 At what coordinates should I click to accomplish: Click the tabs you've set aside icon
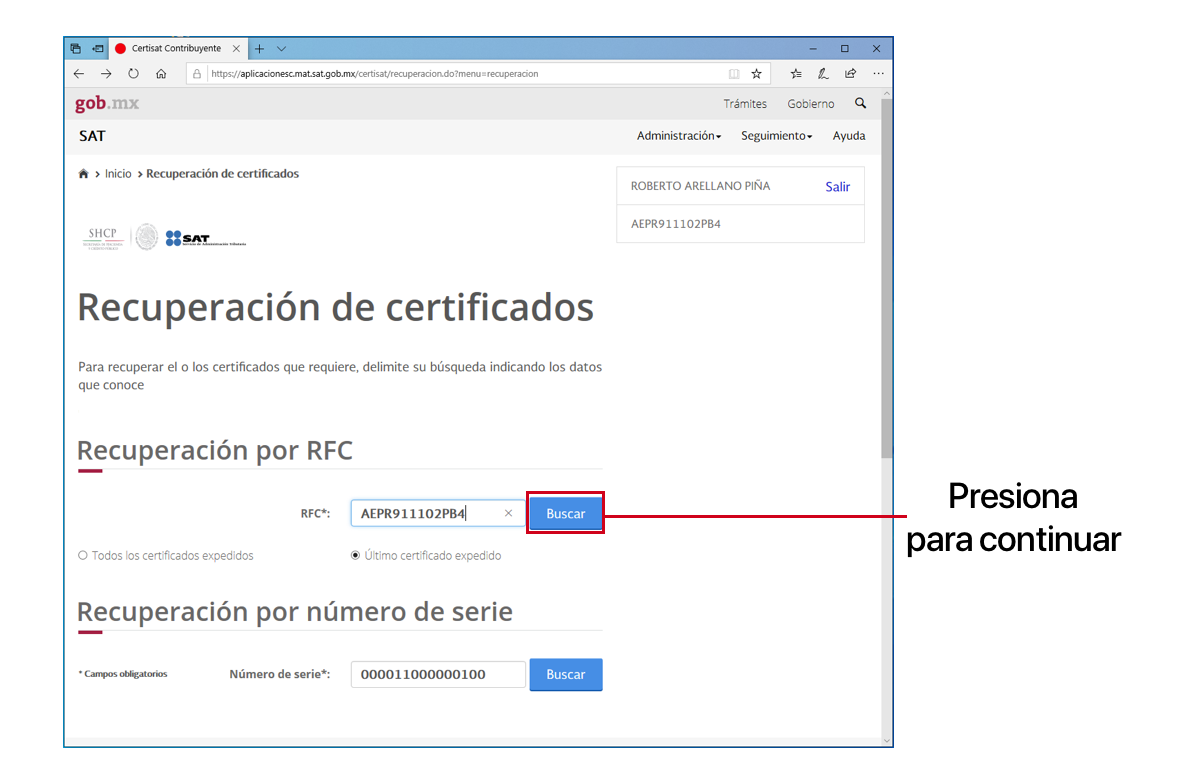click(x=76, y=48)
